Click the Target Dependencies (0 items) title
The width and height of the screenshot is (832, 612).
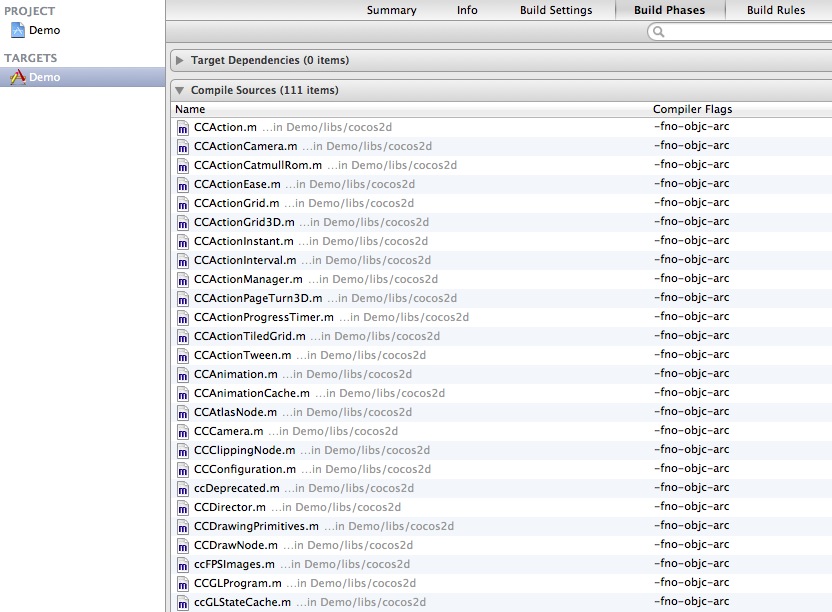tap(270, 61)
